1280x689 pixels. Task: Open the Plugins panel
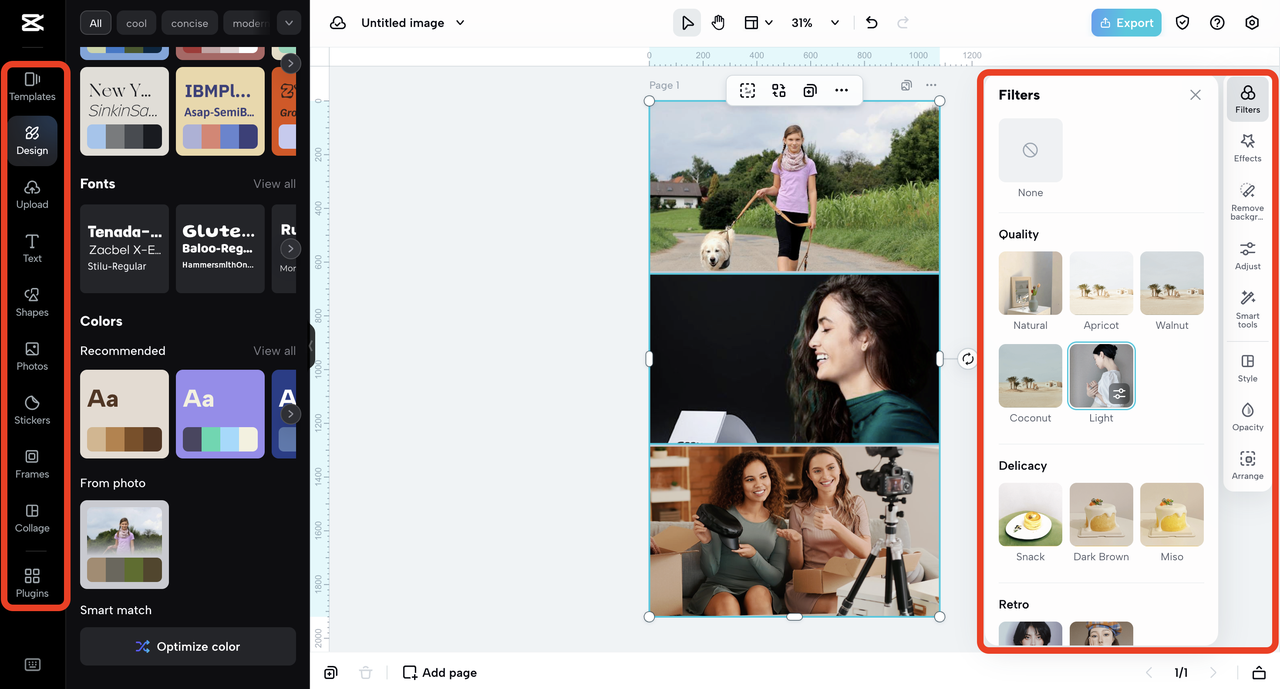(x=32, y=583)
